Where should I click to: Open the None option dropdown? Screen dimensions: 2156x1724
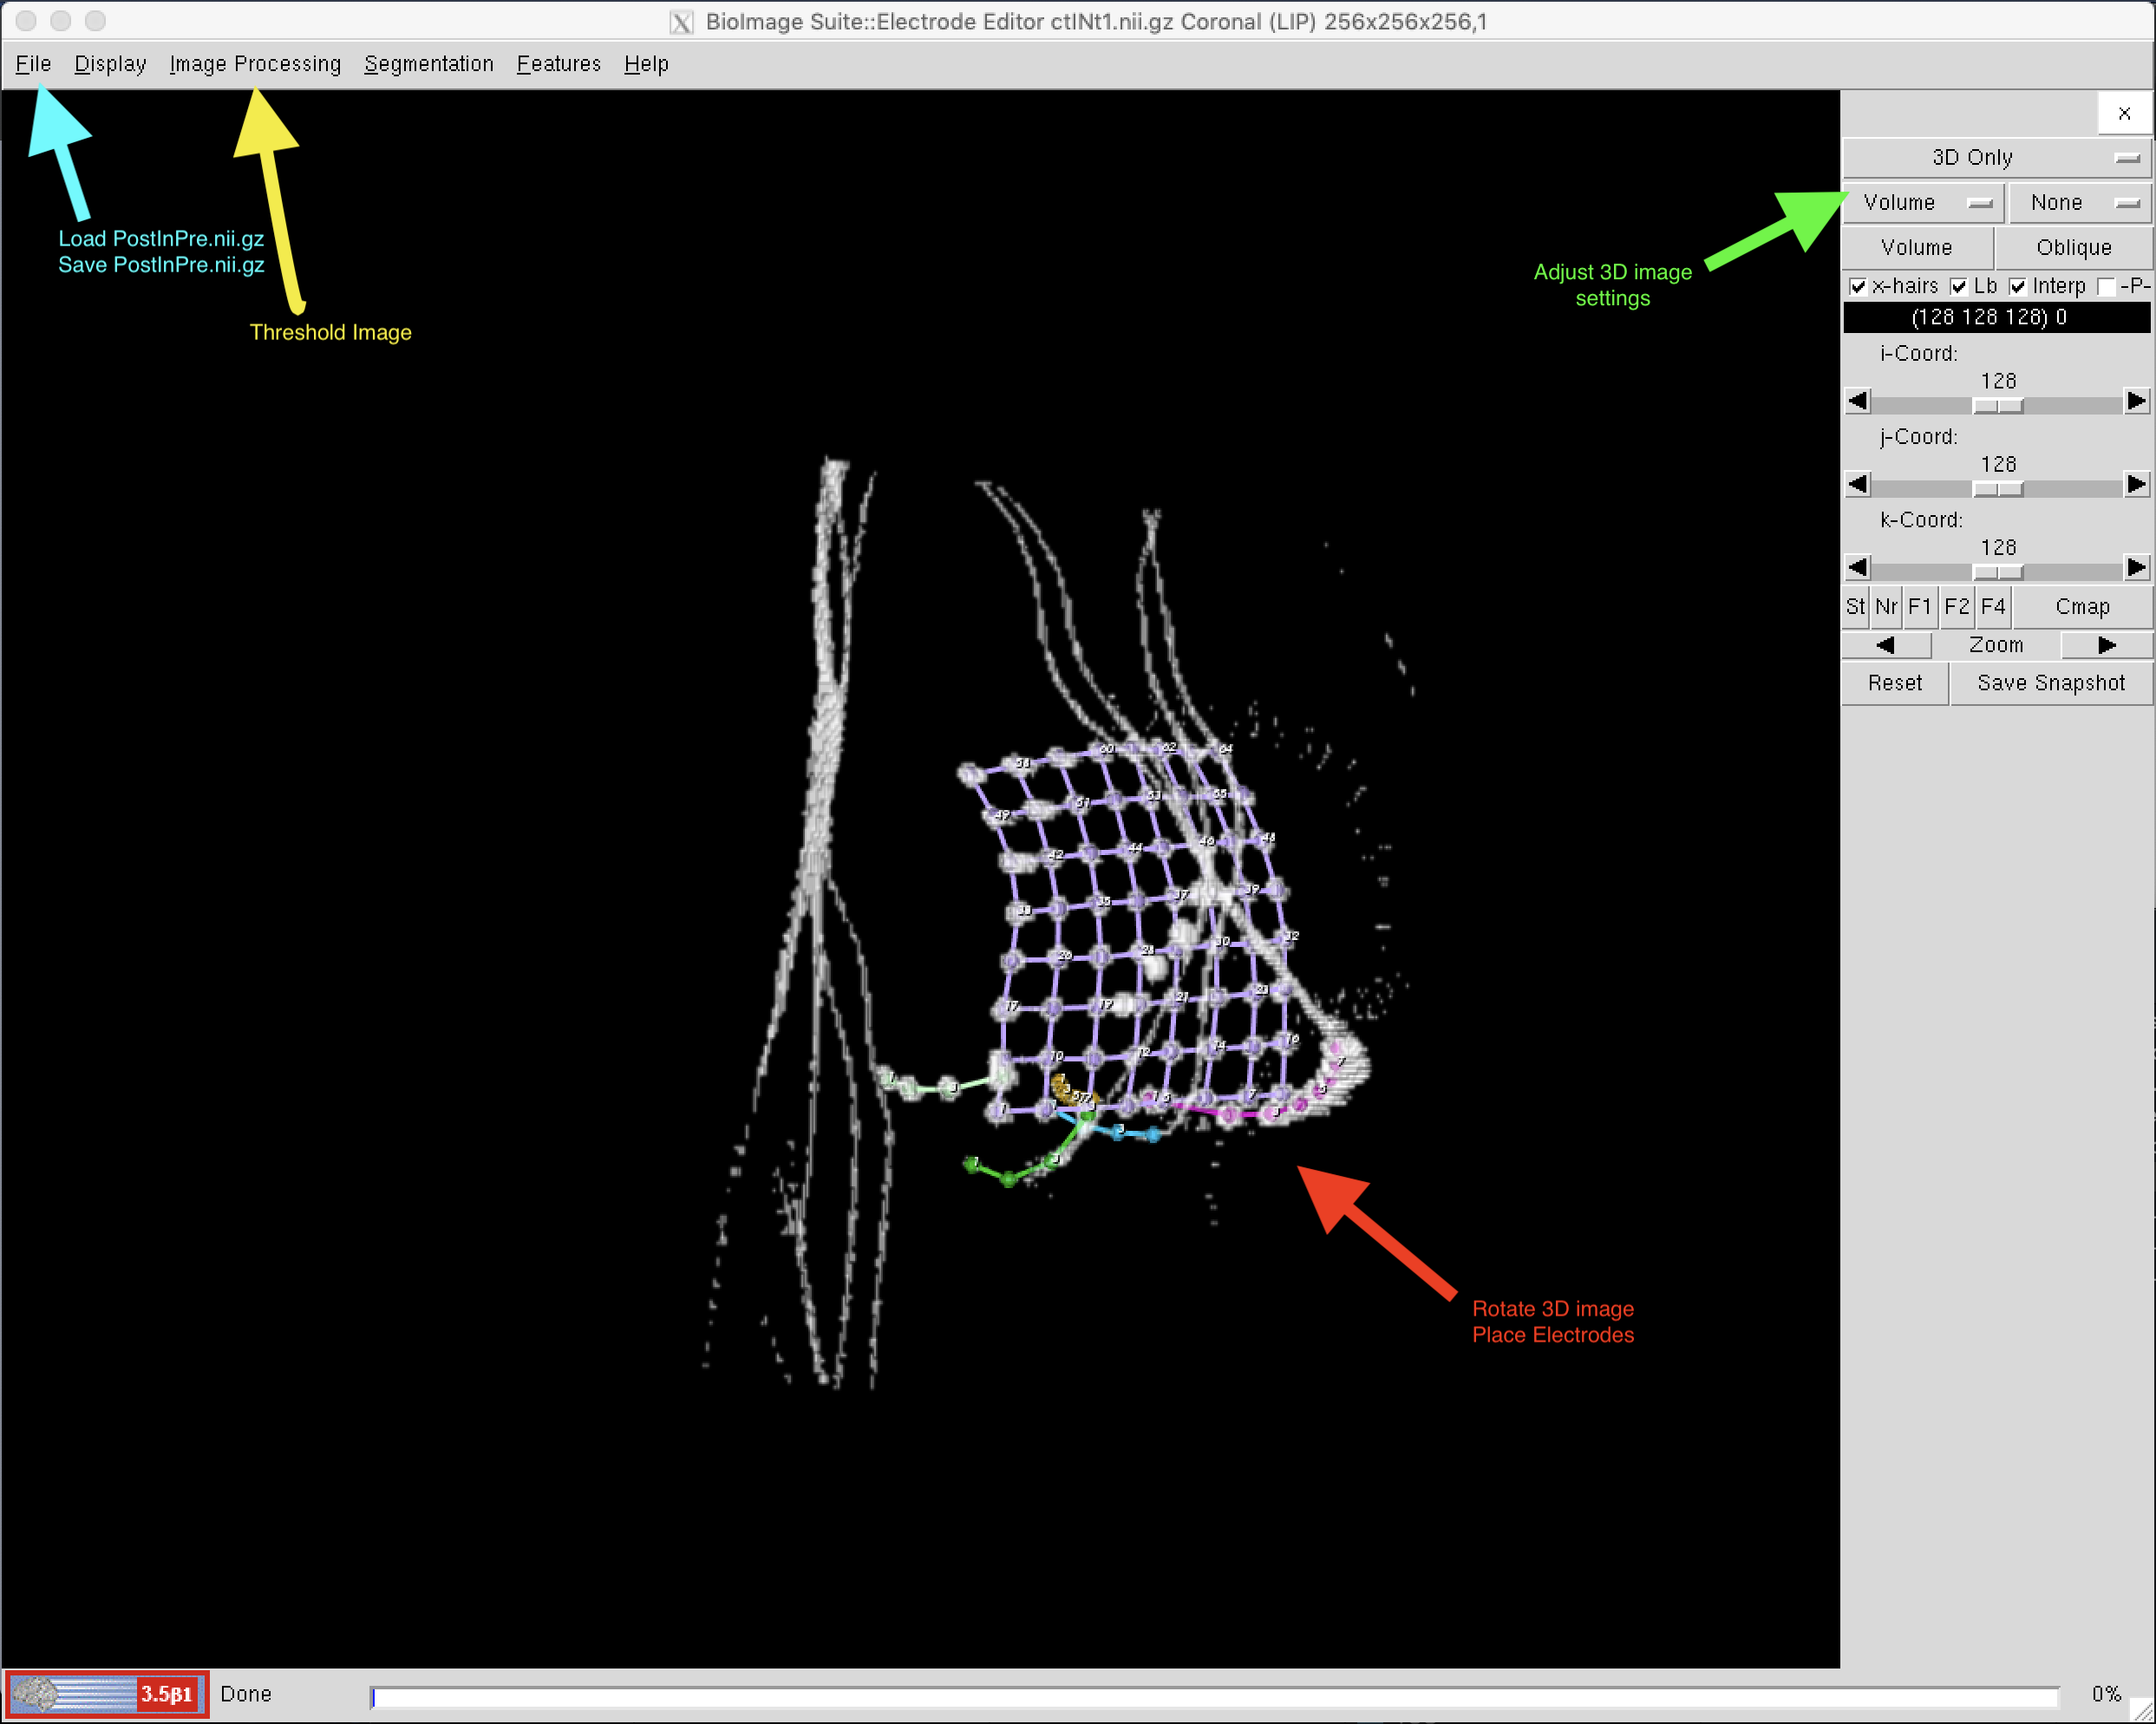click(2079, 203)
